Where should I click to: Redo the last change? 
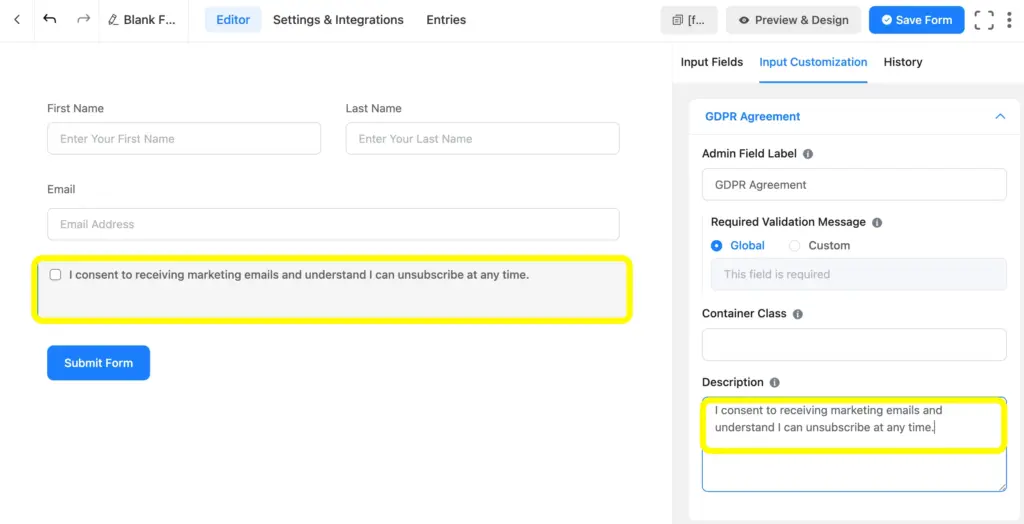click(x=83, y=19)
